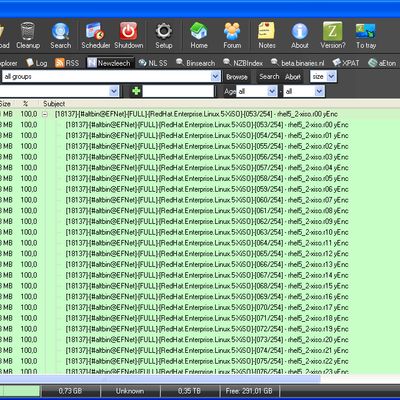The height and width of the screenshot is (400, 400).
Task: Open the Notes sticky note icon
Action: point(266,31)
